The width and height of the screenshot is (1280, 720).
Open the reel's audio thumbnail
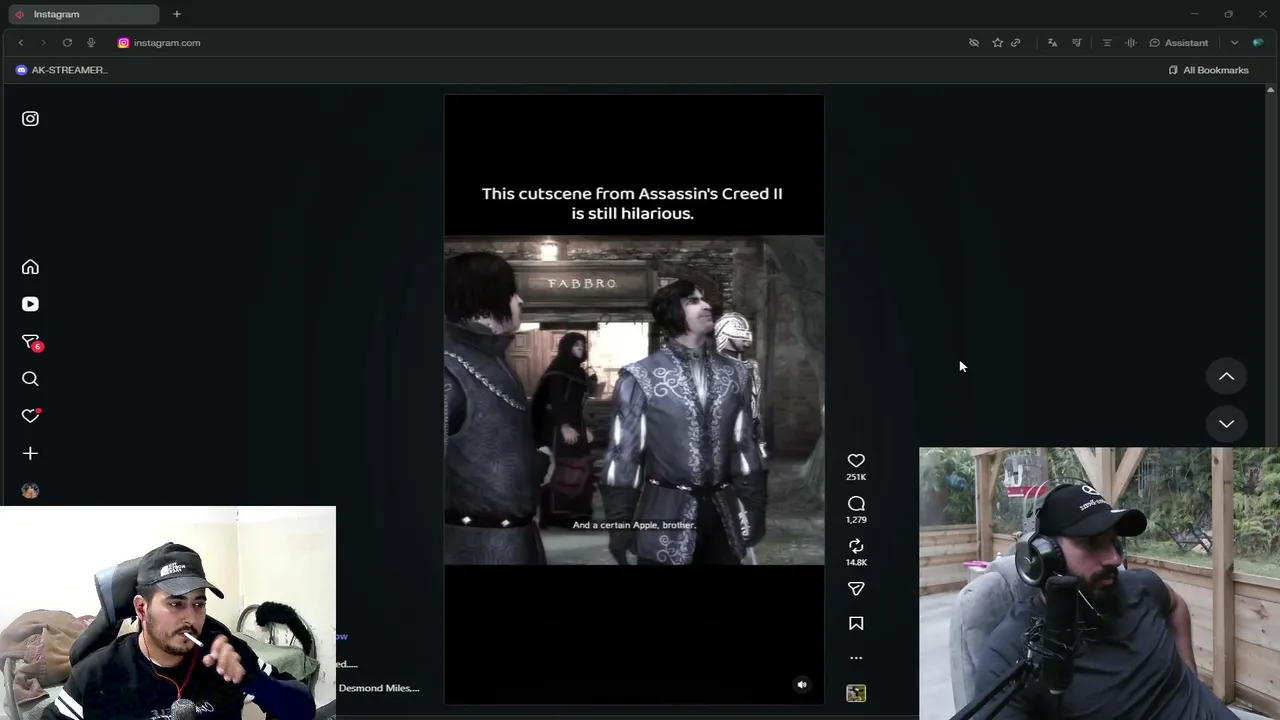(856, 693)
